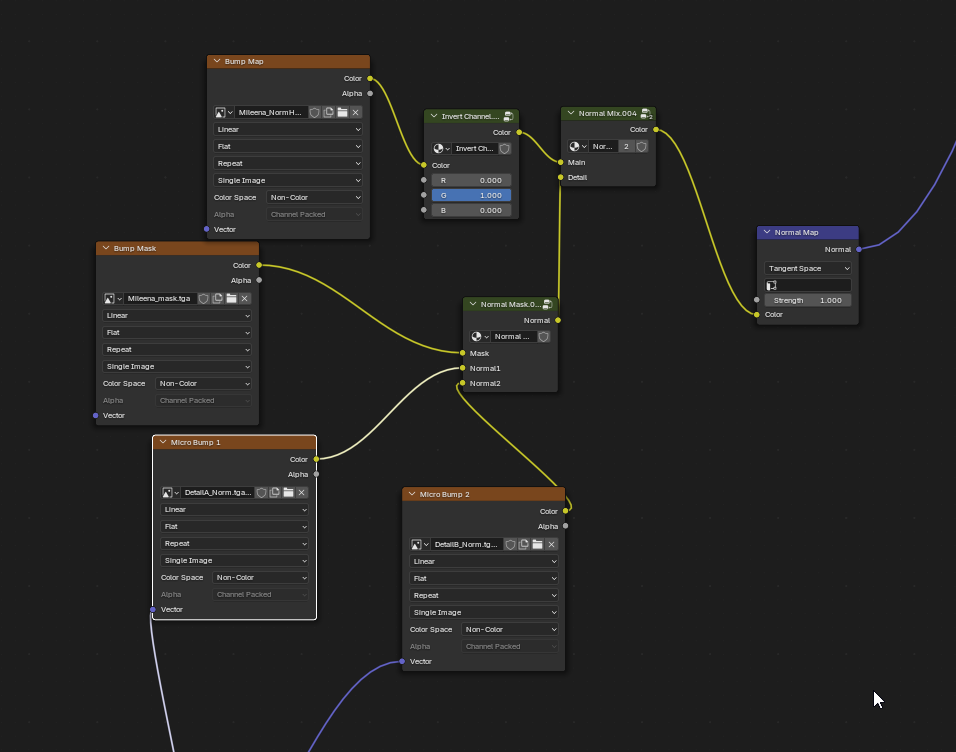Select the Micro Bump 2 node header title

pyautogui.click(x=444, y=494)
